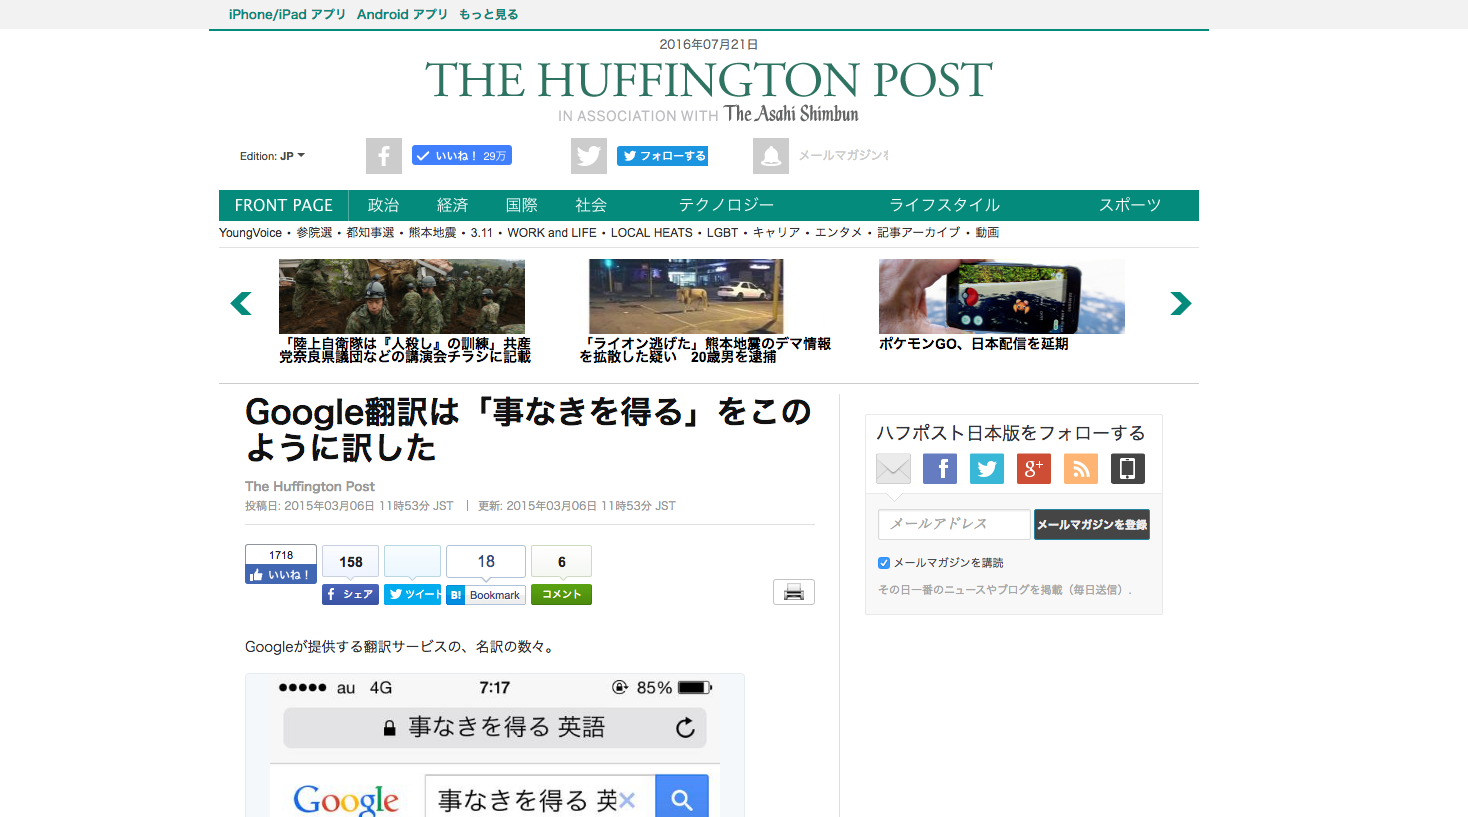Image resolution: width=1468 pixels, height=817 pixels.
Task: Click THE HUFFINGTON POST logo
Action: 709,80
